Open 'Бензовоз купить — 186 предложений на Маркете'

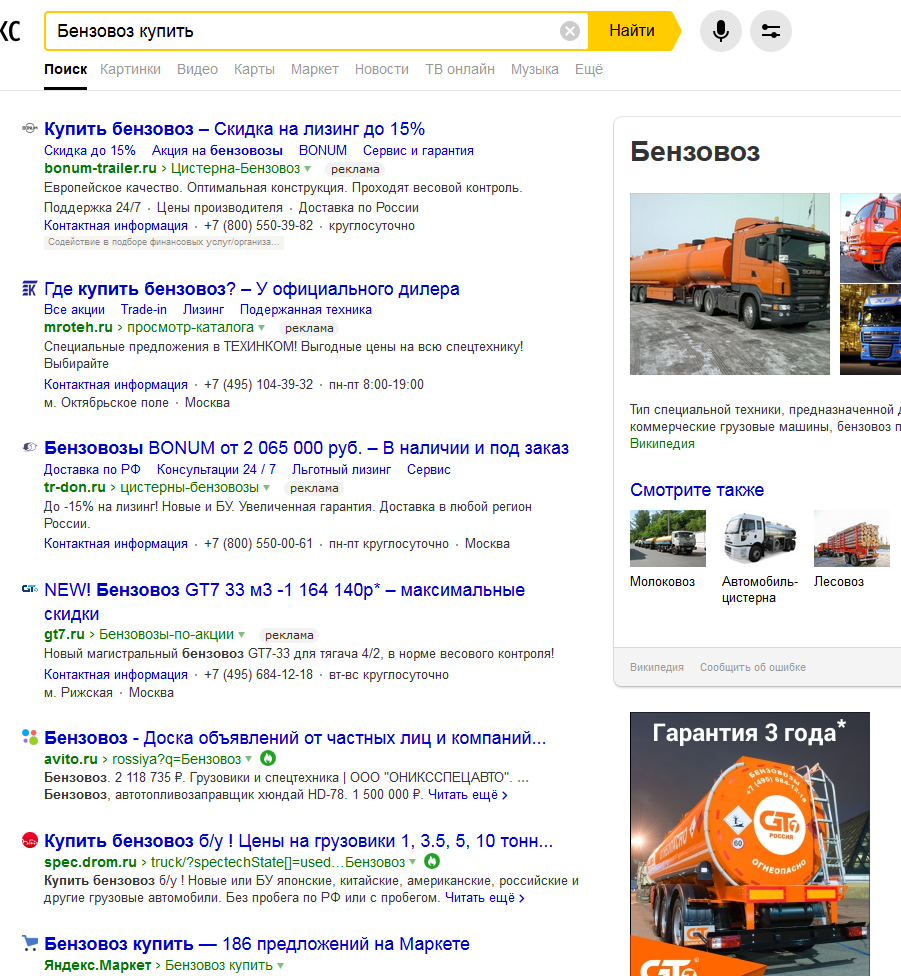[x=256, y=944]
